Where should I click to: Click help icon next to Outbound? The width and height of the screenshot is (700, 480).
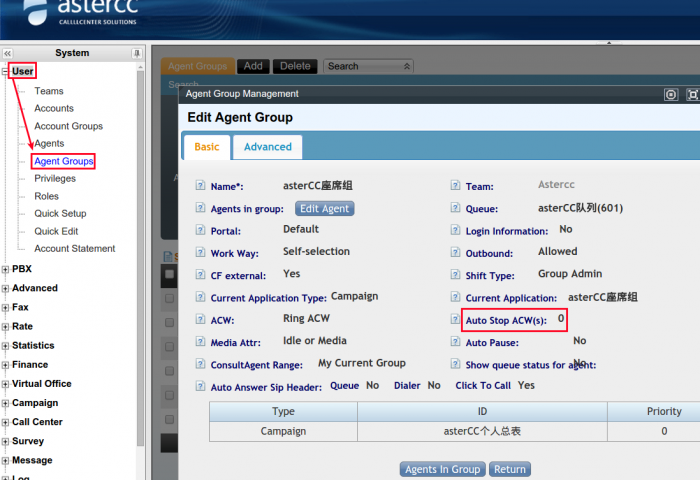[x=455, y=254]
